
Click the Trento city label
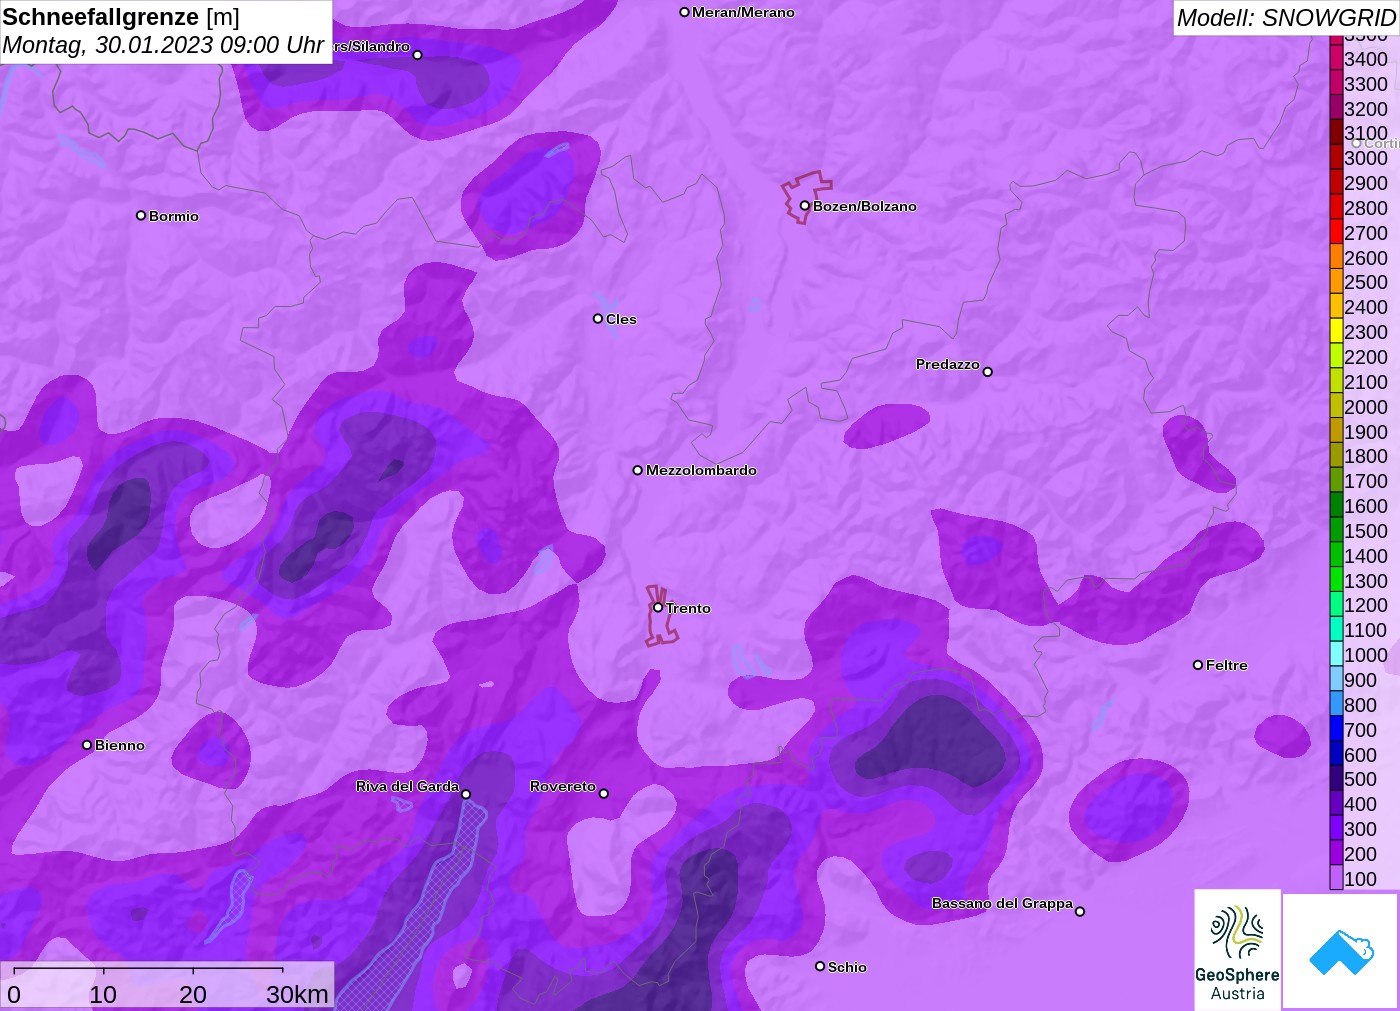688,608
